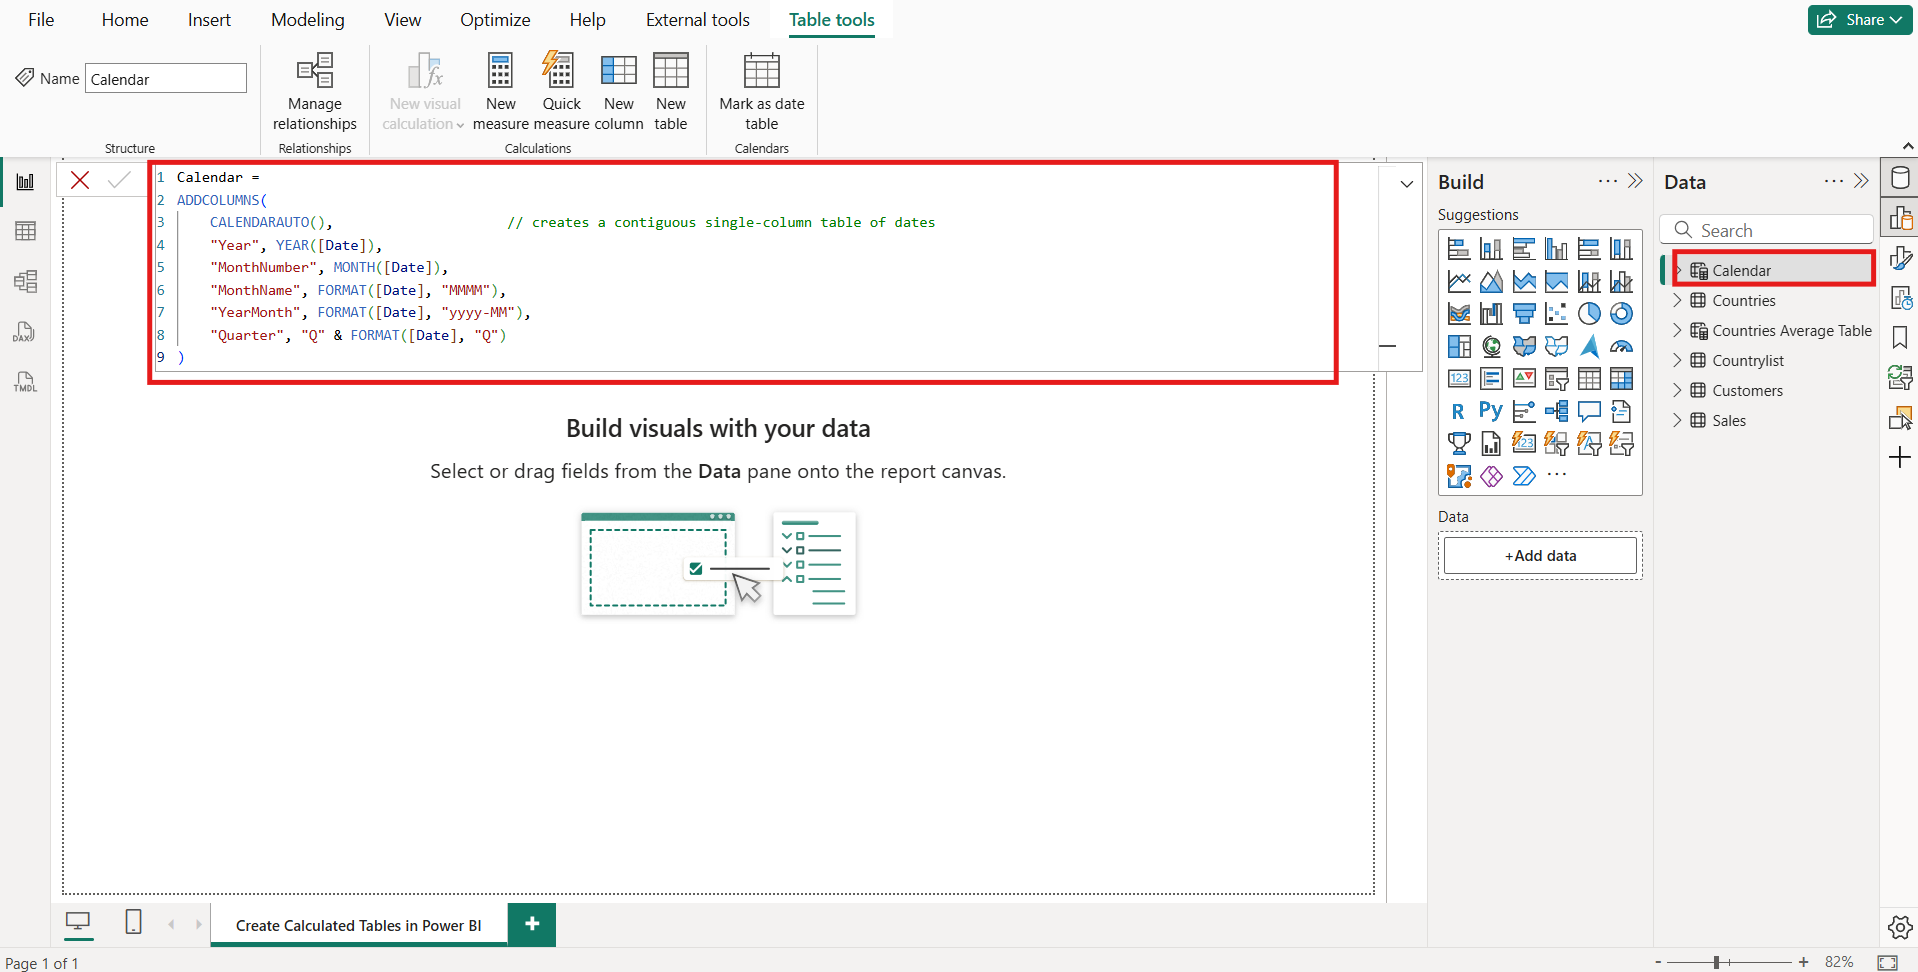Viewport: 1918px width, 972px height.
Task: Click the Mark as date table icon
Action: point(761,72)
